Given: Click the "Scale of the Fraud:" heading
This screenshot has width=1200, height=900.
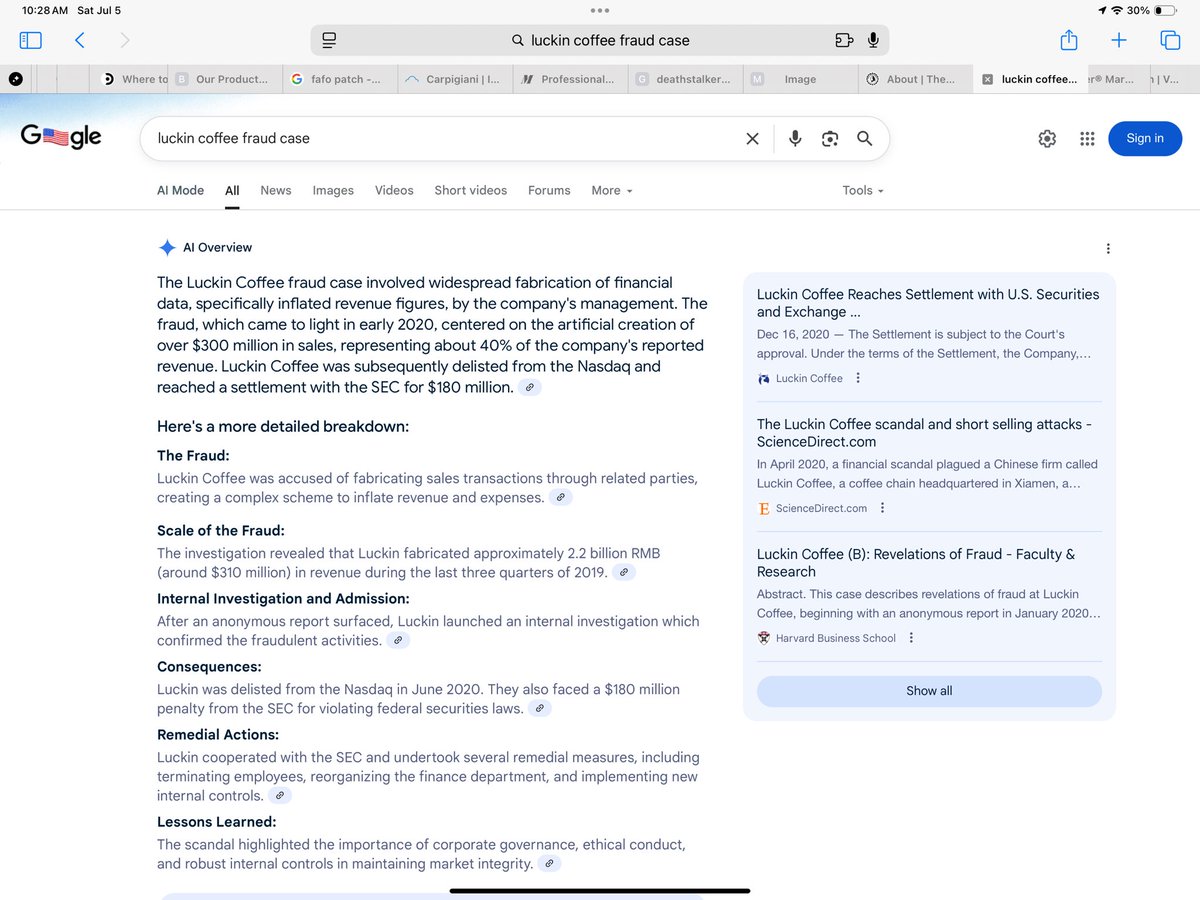Looking at the screenshot, I should click(221, 531).
